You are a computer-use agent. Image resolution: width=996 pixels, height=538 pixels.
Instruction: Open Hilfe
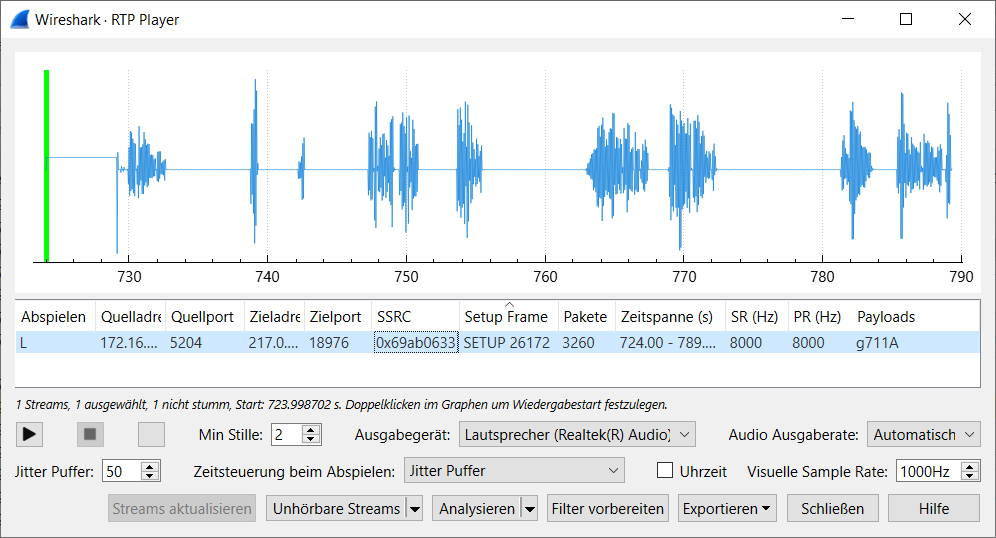[934, 509]
